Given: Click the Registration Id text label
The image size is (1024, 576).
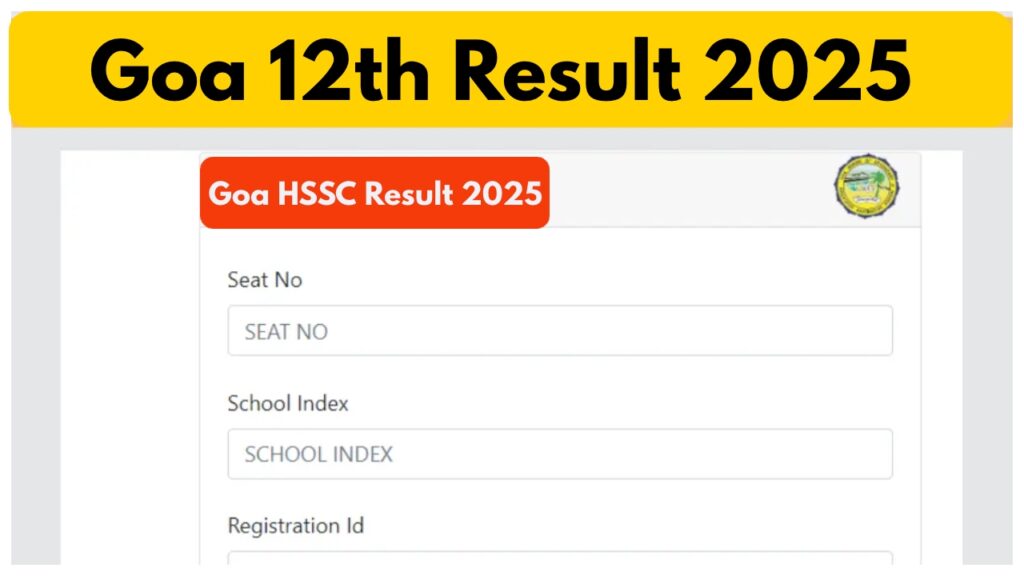Looking at the screenshot, I should tap(295, 526).
